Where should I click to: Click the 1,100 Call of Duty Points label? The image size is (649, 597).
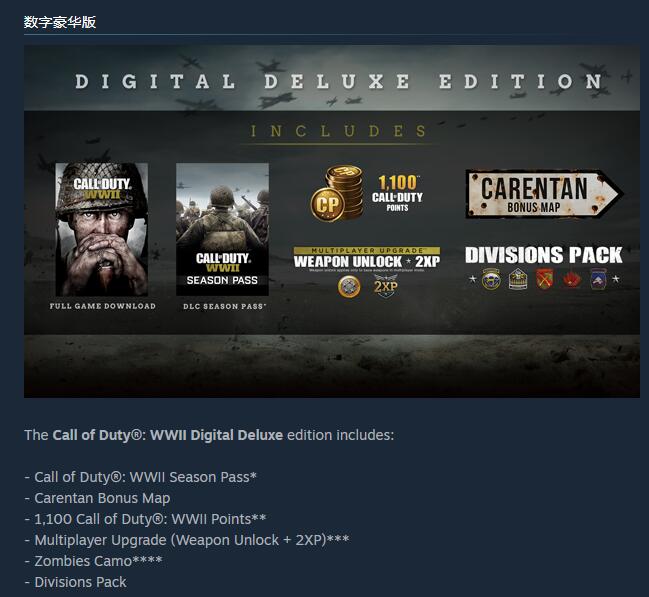coord(397,193)
